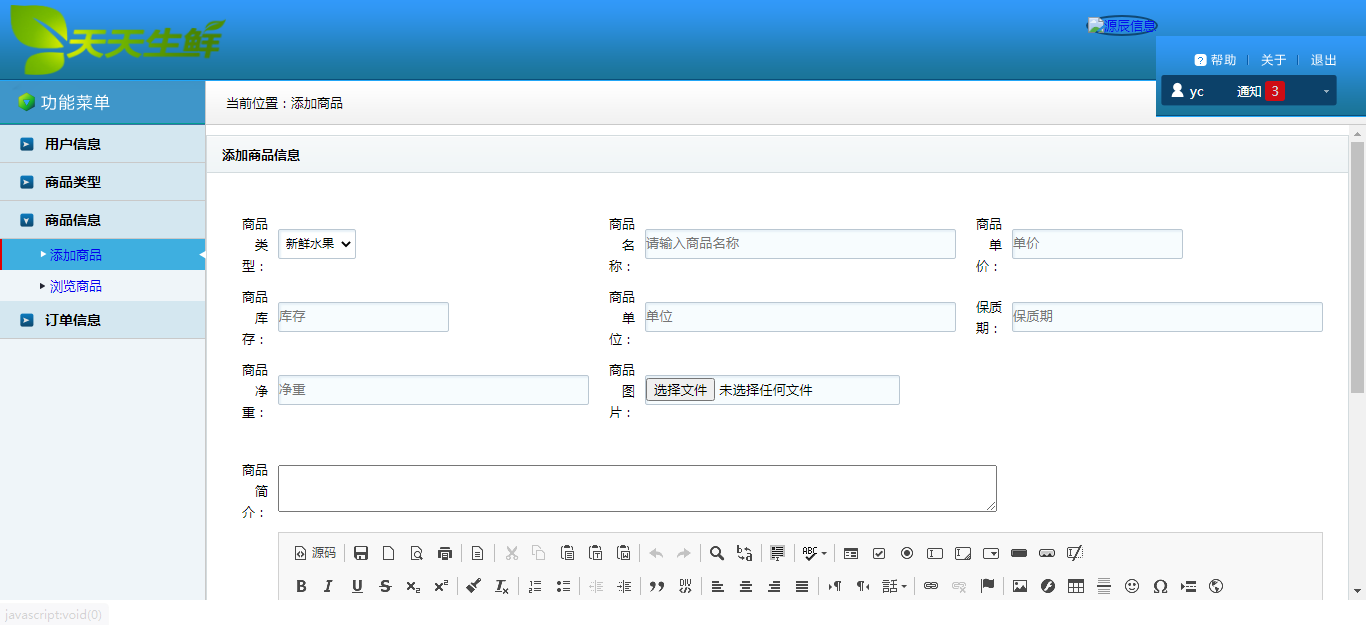Click the 选择文件 upload button
The height and width of the screenshot is (625, 1366).
[680, 390]
